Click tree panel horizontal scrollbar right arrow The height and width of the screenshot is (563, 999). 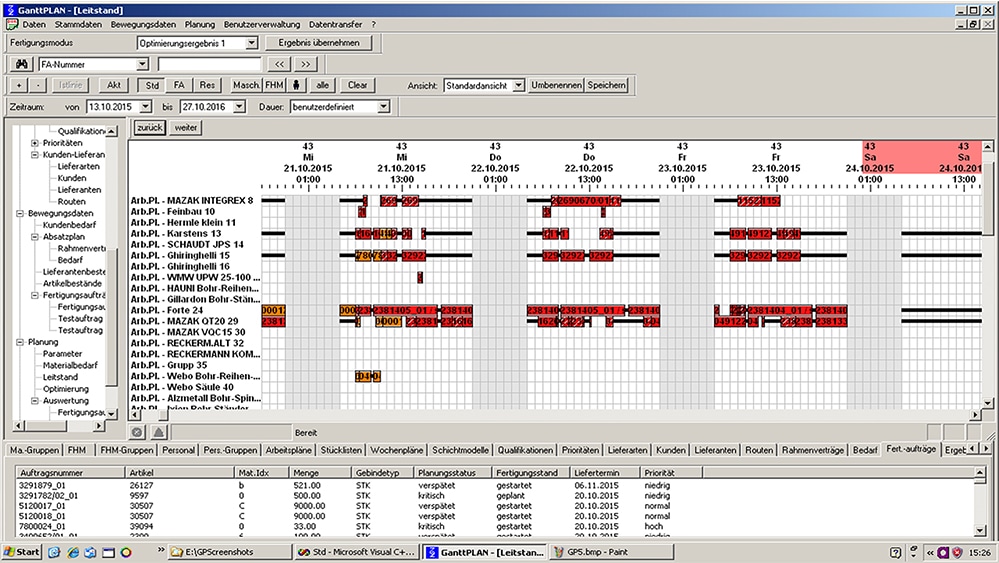pyautogui.click(x=99, y=425)
